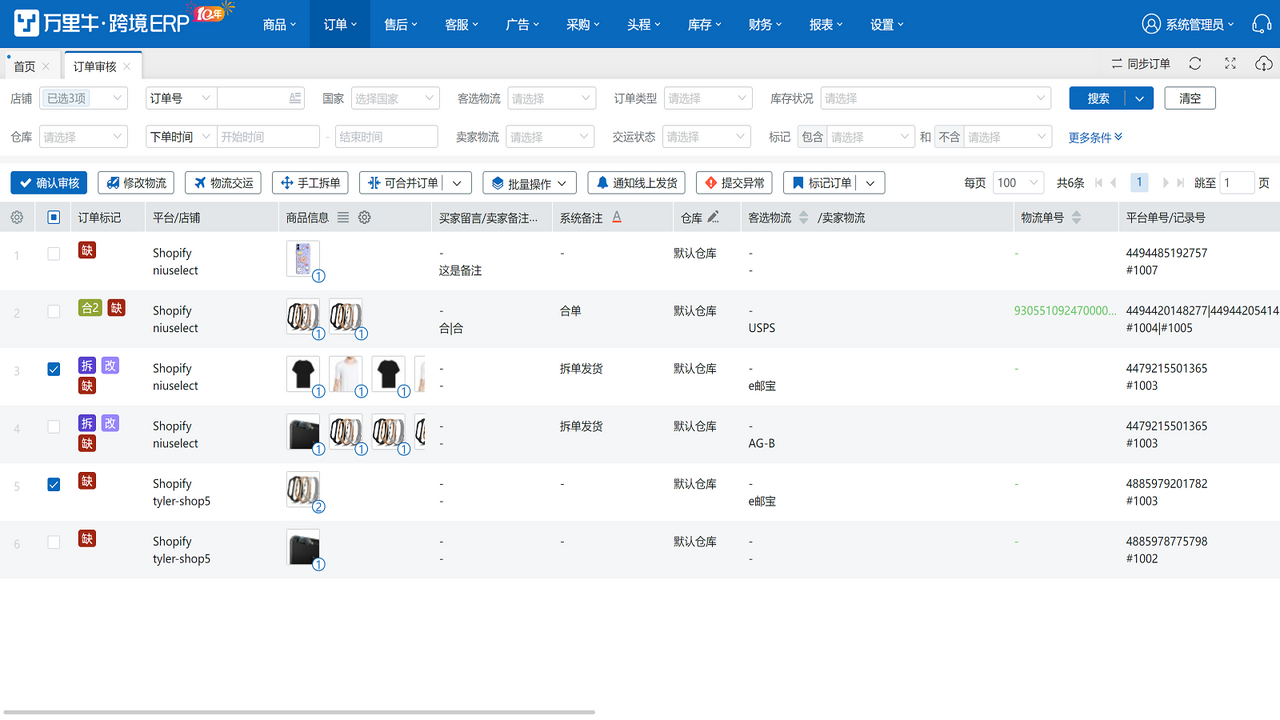Close the 首页 tab
This screenshot has height=720, width=1280.
click(x=46, y=66)
